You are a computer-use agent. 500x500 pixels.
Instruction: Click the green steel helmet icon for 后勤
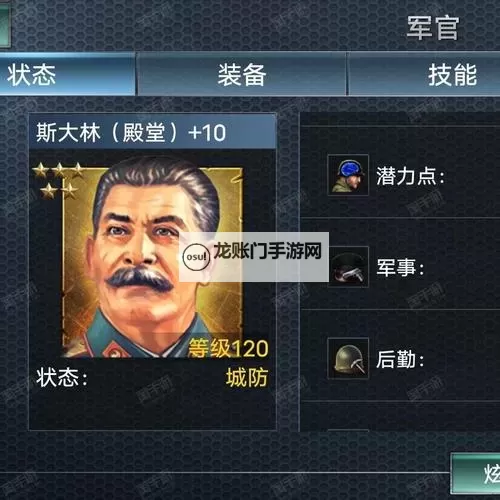click(348, 358)
